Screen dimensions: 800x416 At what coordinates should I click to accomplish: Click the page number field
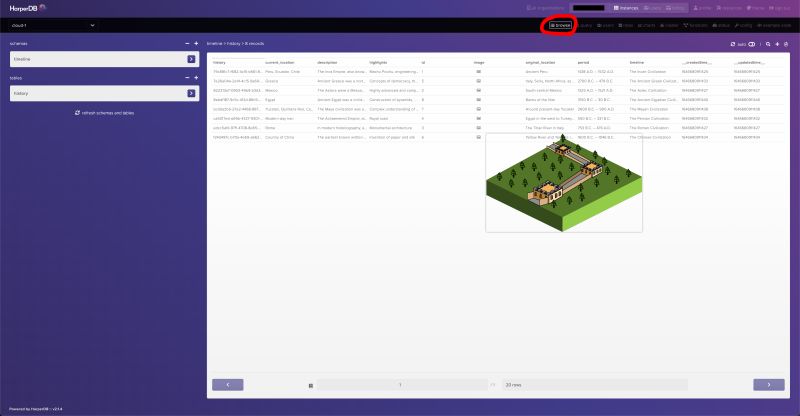point(401,385)
